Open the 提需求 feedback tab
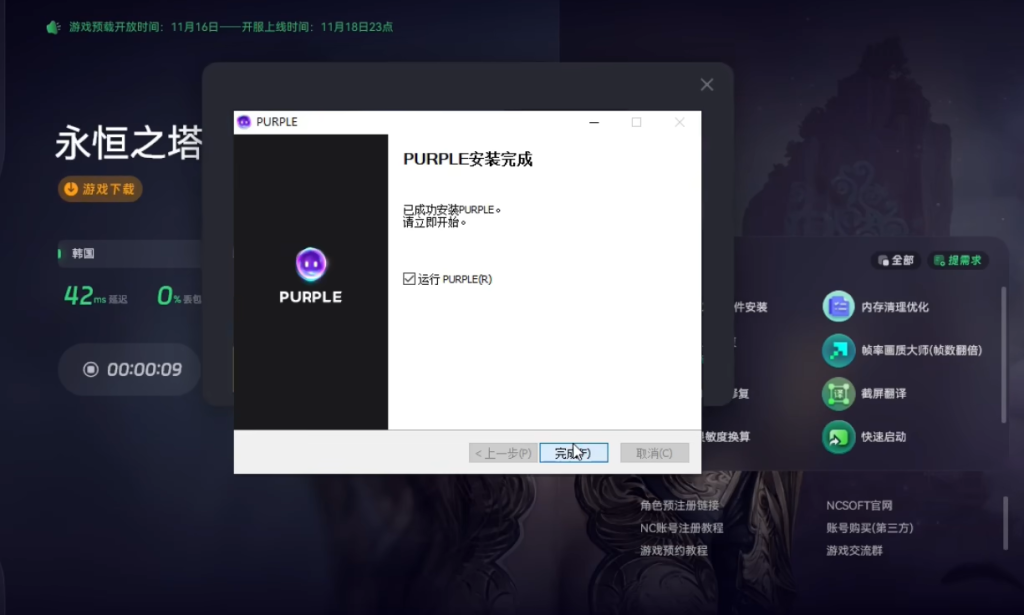This screenshot has height=615, width=1024. click(x=957, y=260)
